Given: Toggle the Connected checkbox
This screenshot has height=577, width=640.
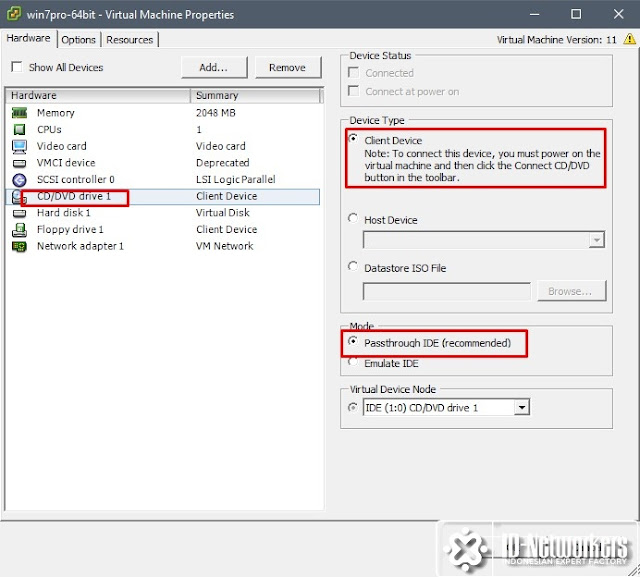Looking at the screenshot, I should pos(353,73).
